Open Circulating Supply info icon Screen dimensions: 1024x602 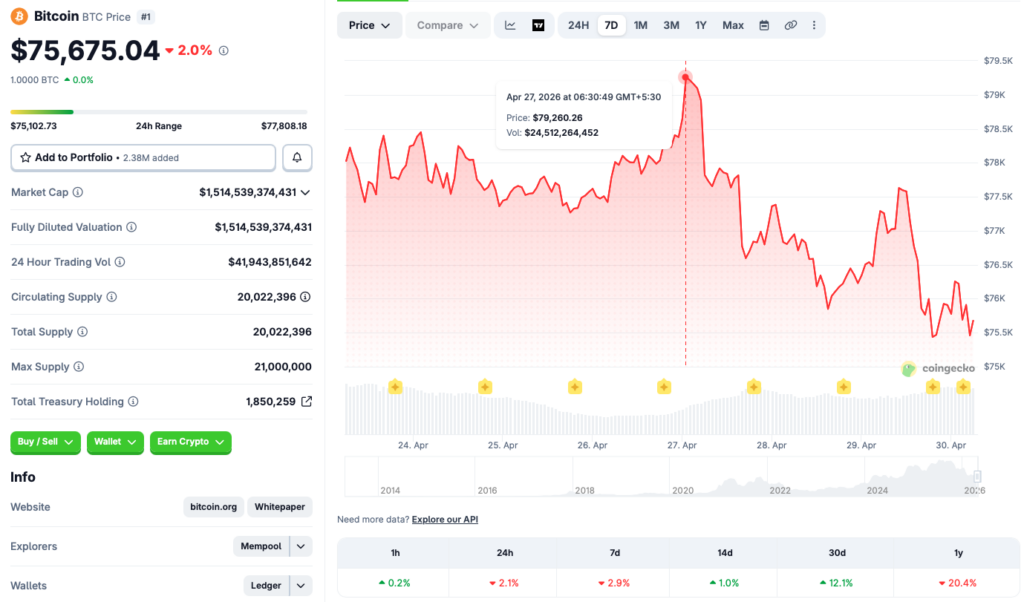pyautogui.click(x=112, y=297)
